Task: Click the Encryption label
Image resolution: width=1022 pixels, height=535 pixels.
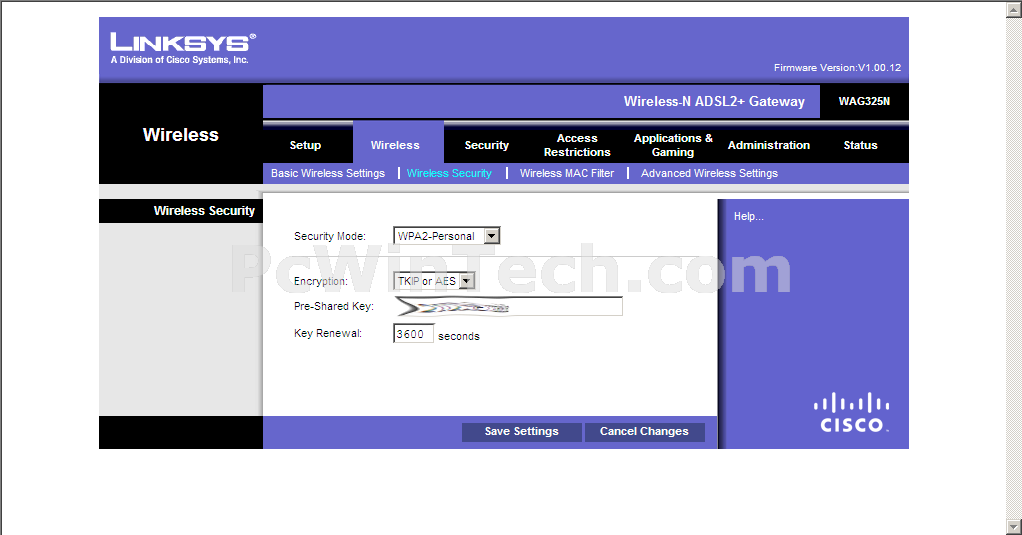Action: coord(321,281)
